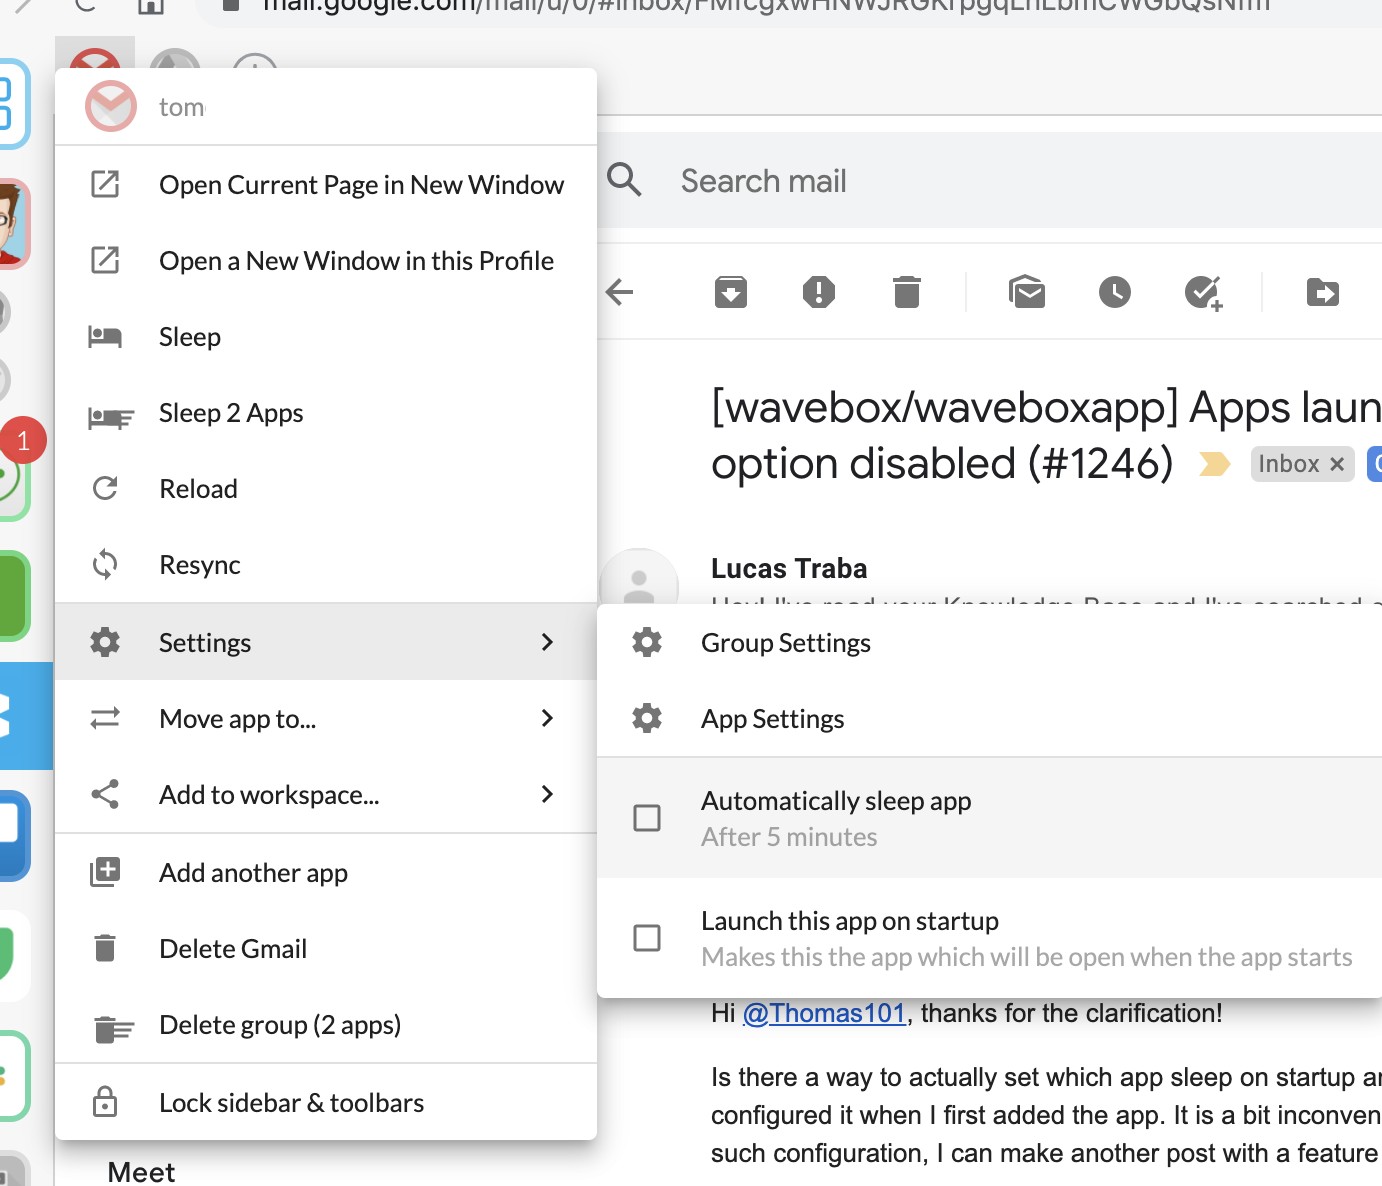1382x1186 pixels.
Task: Snooze the email
Action: pyautogui.click(x=1114, y=292)
